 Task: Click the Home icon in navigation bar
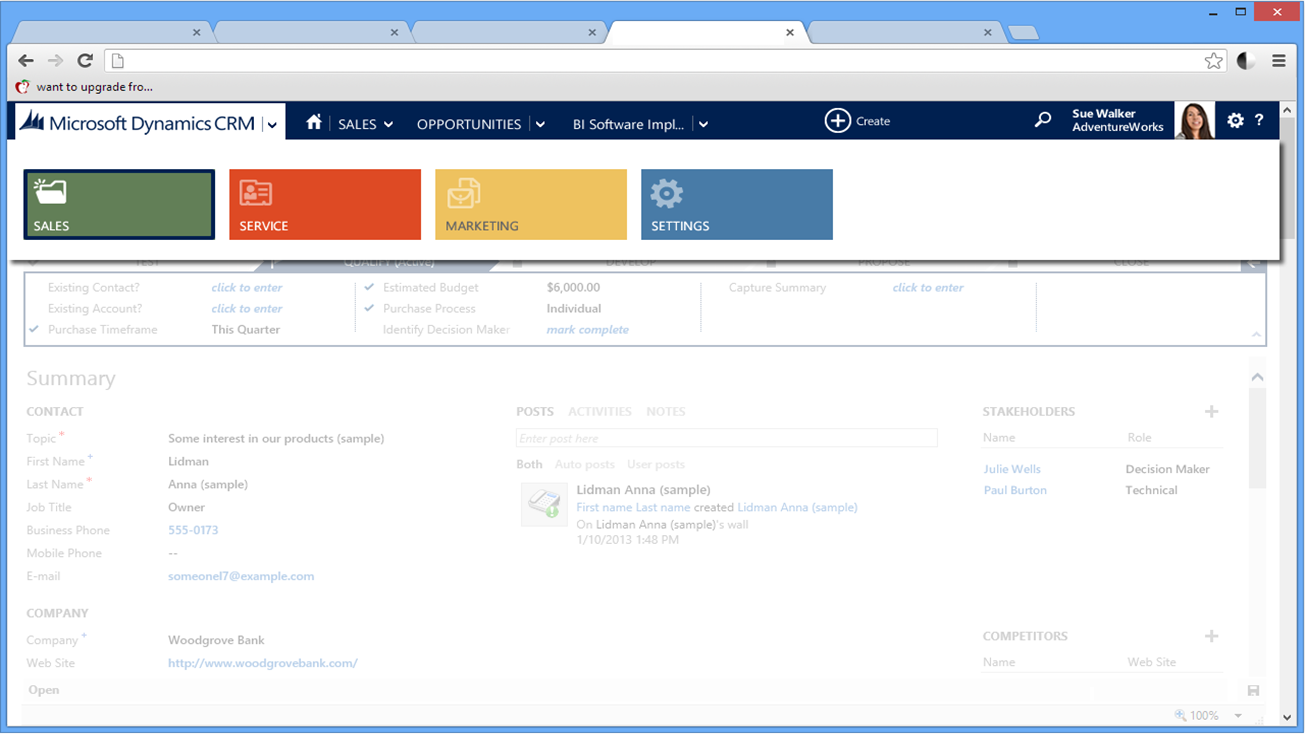click(314, 122)
